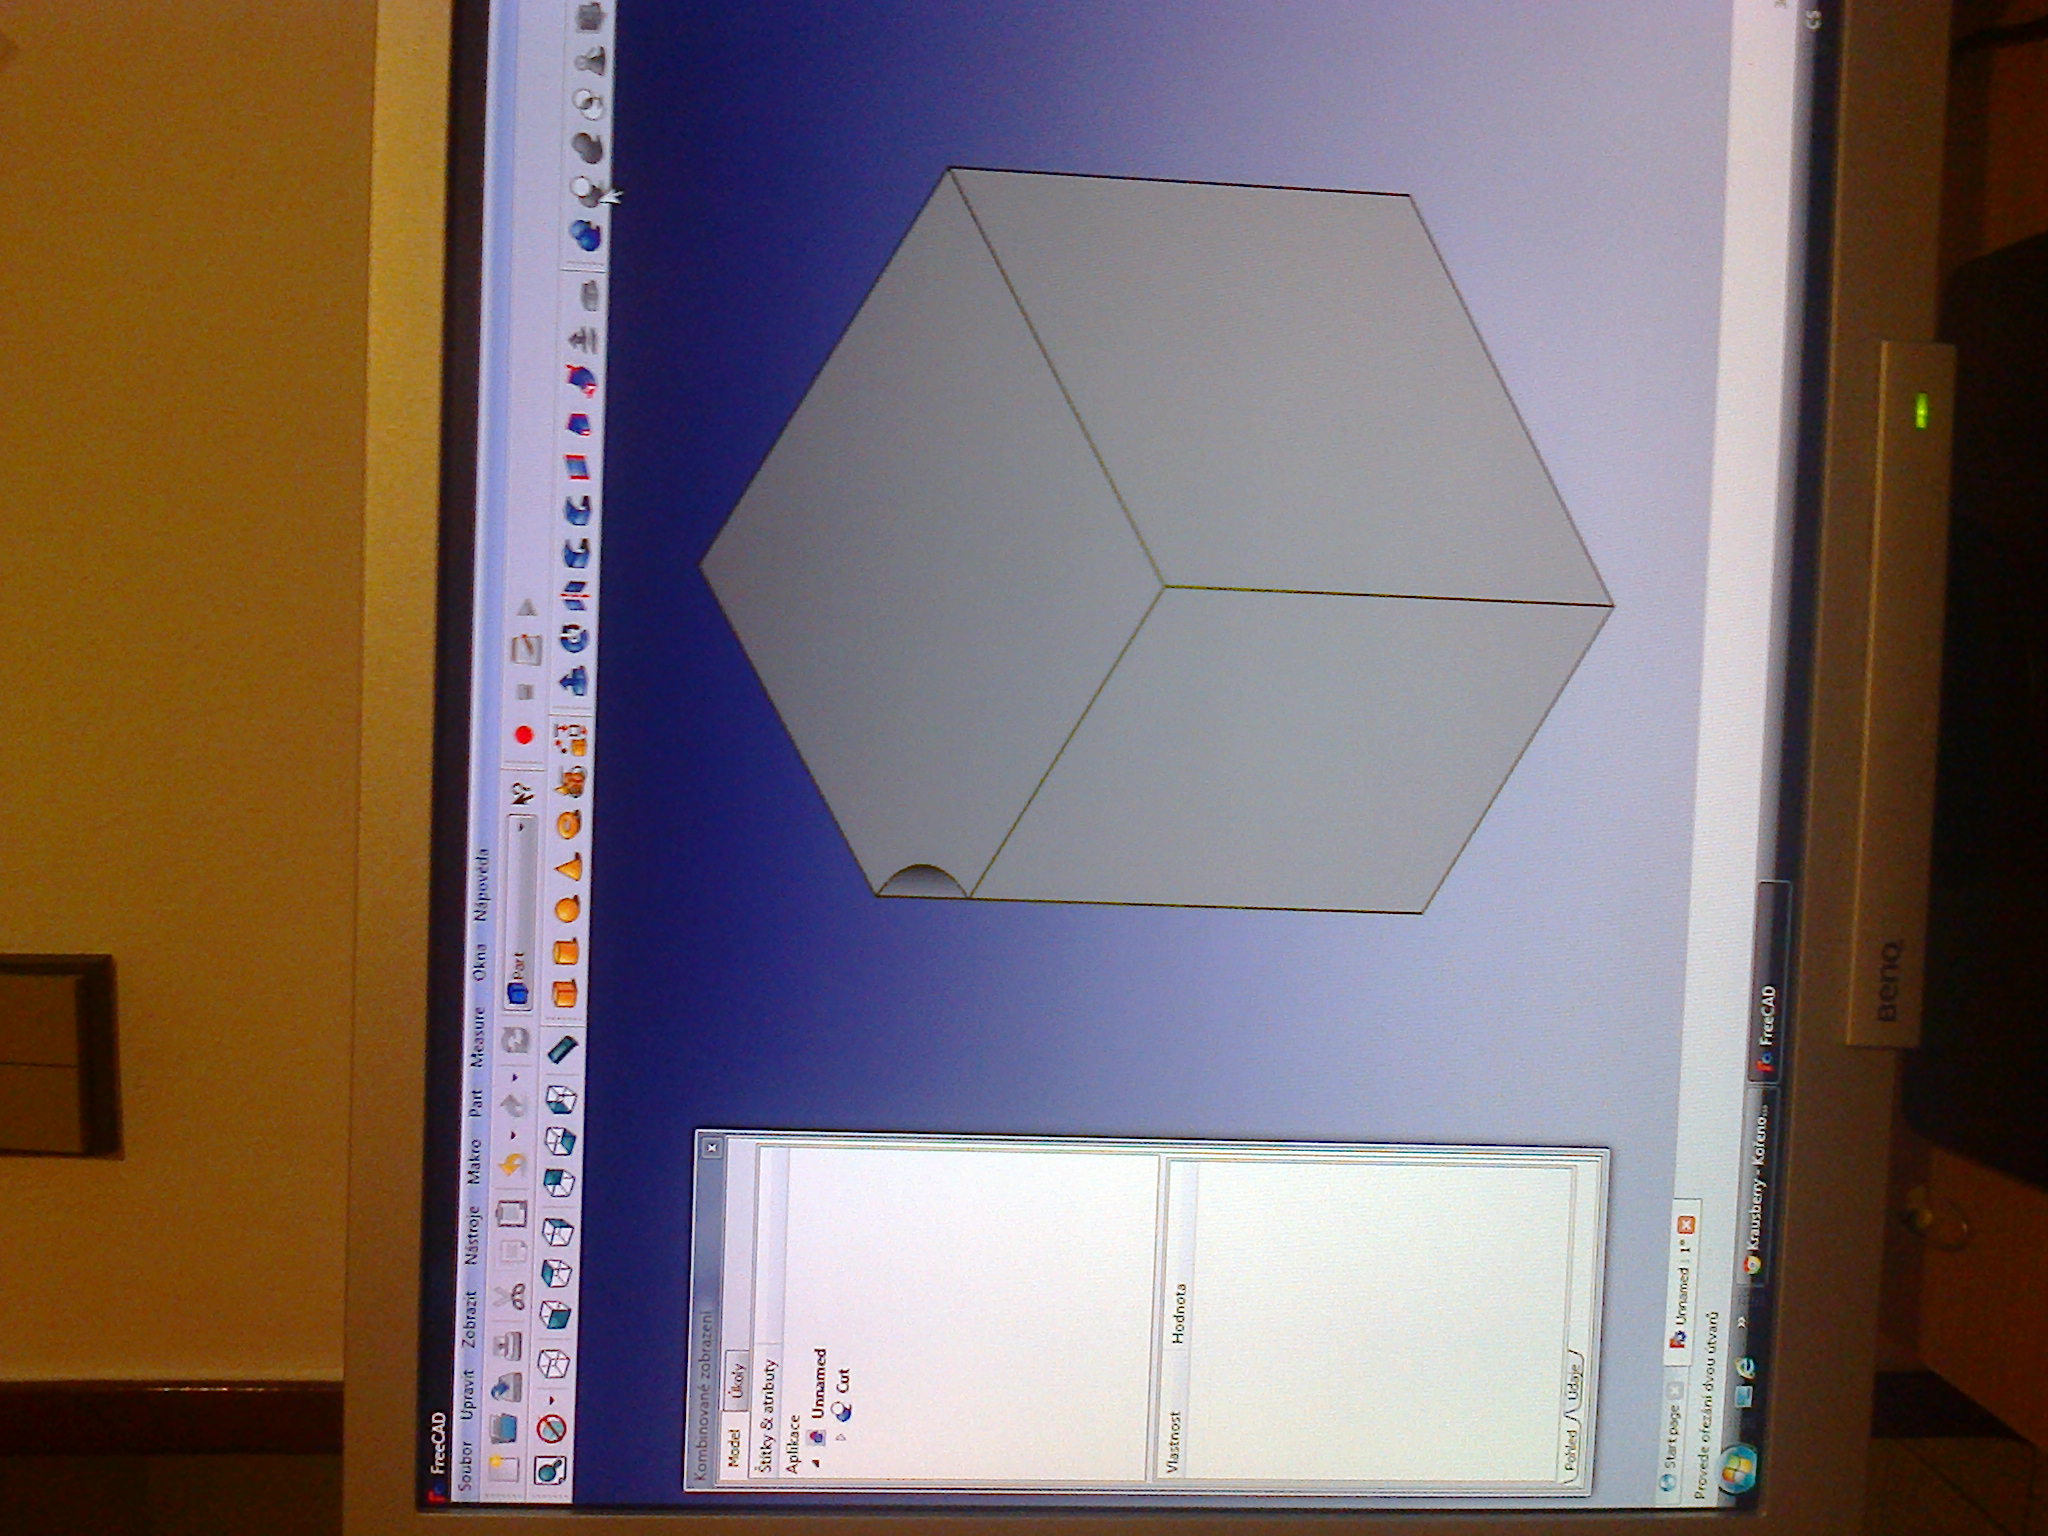Expand the Cut tree item
The height and width of the screenshot is (1536, 2048).
coord(842,1438)
